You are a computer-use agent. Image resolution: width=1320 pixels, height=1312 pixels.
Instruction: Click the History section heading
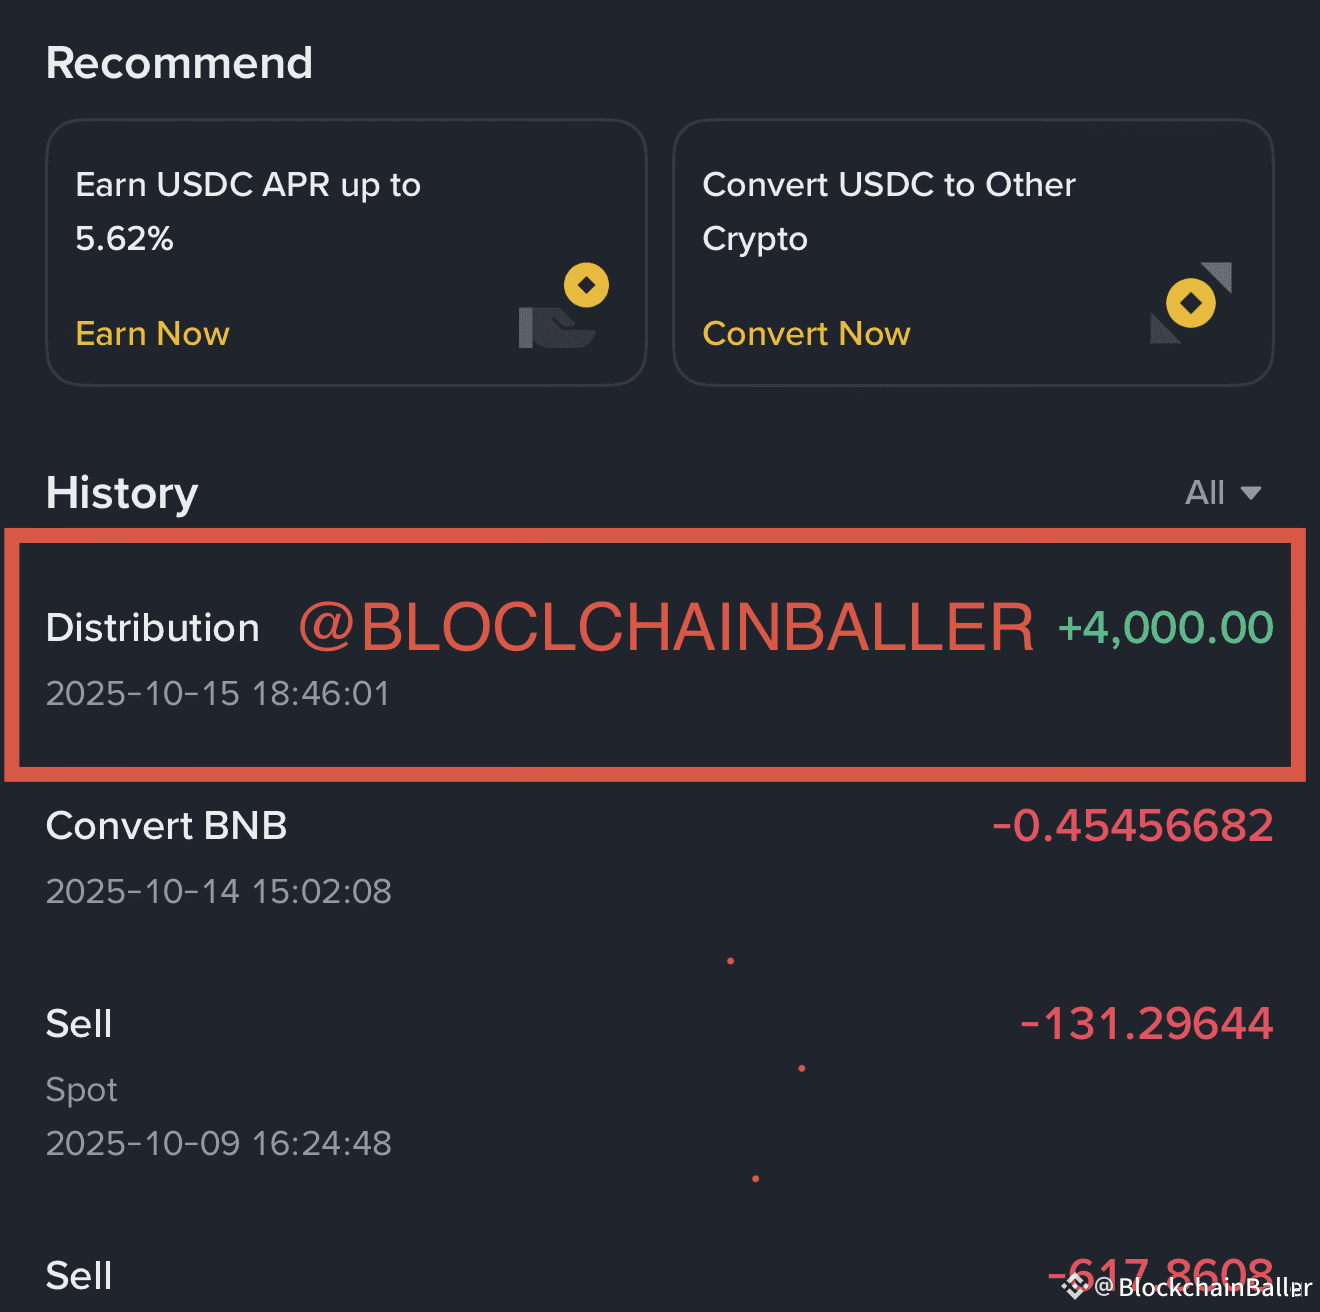click(x=122, y=493)
